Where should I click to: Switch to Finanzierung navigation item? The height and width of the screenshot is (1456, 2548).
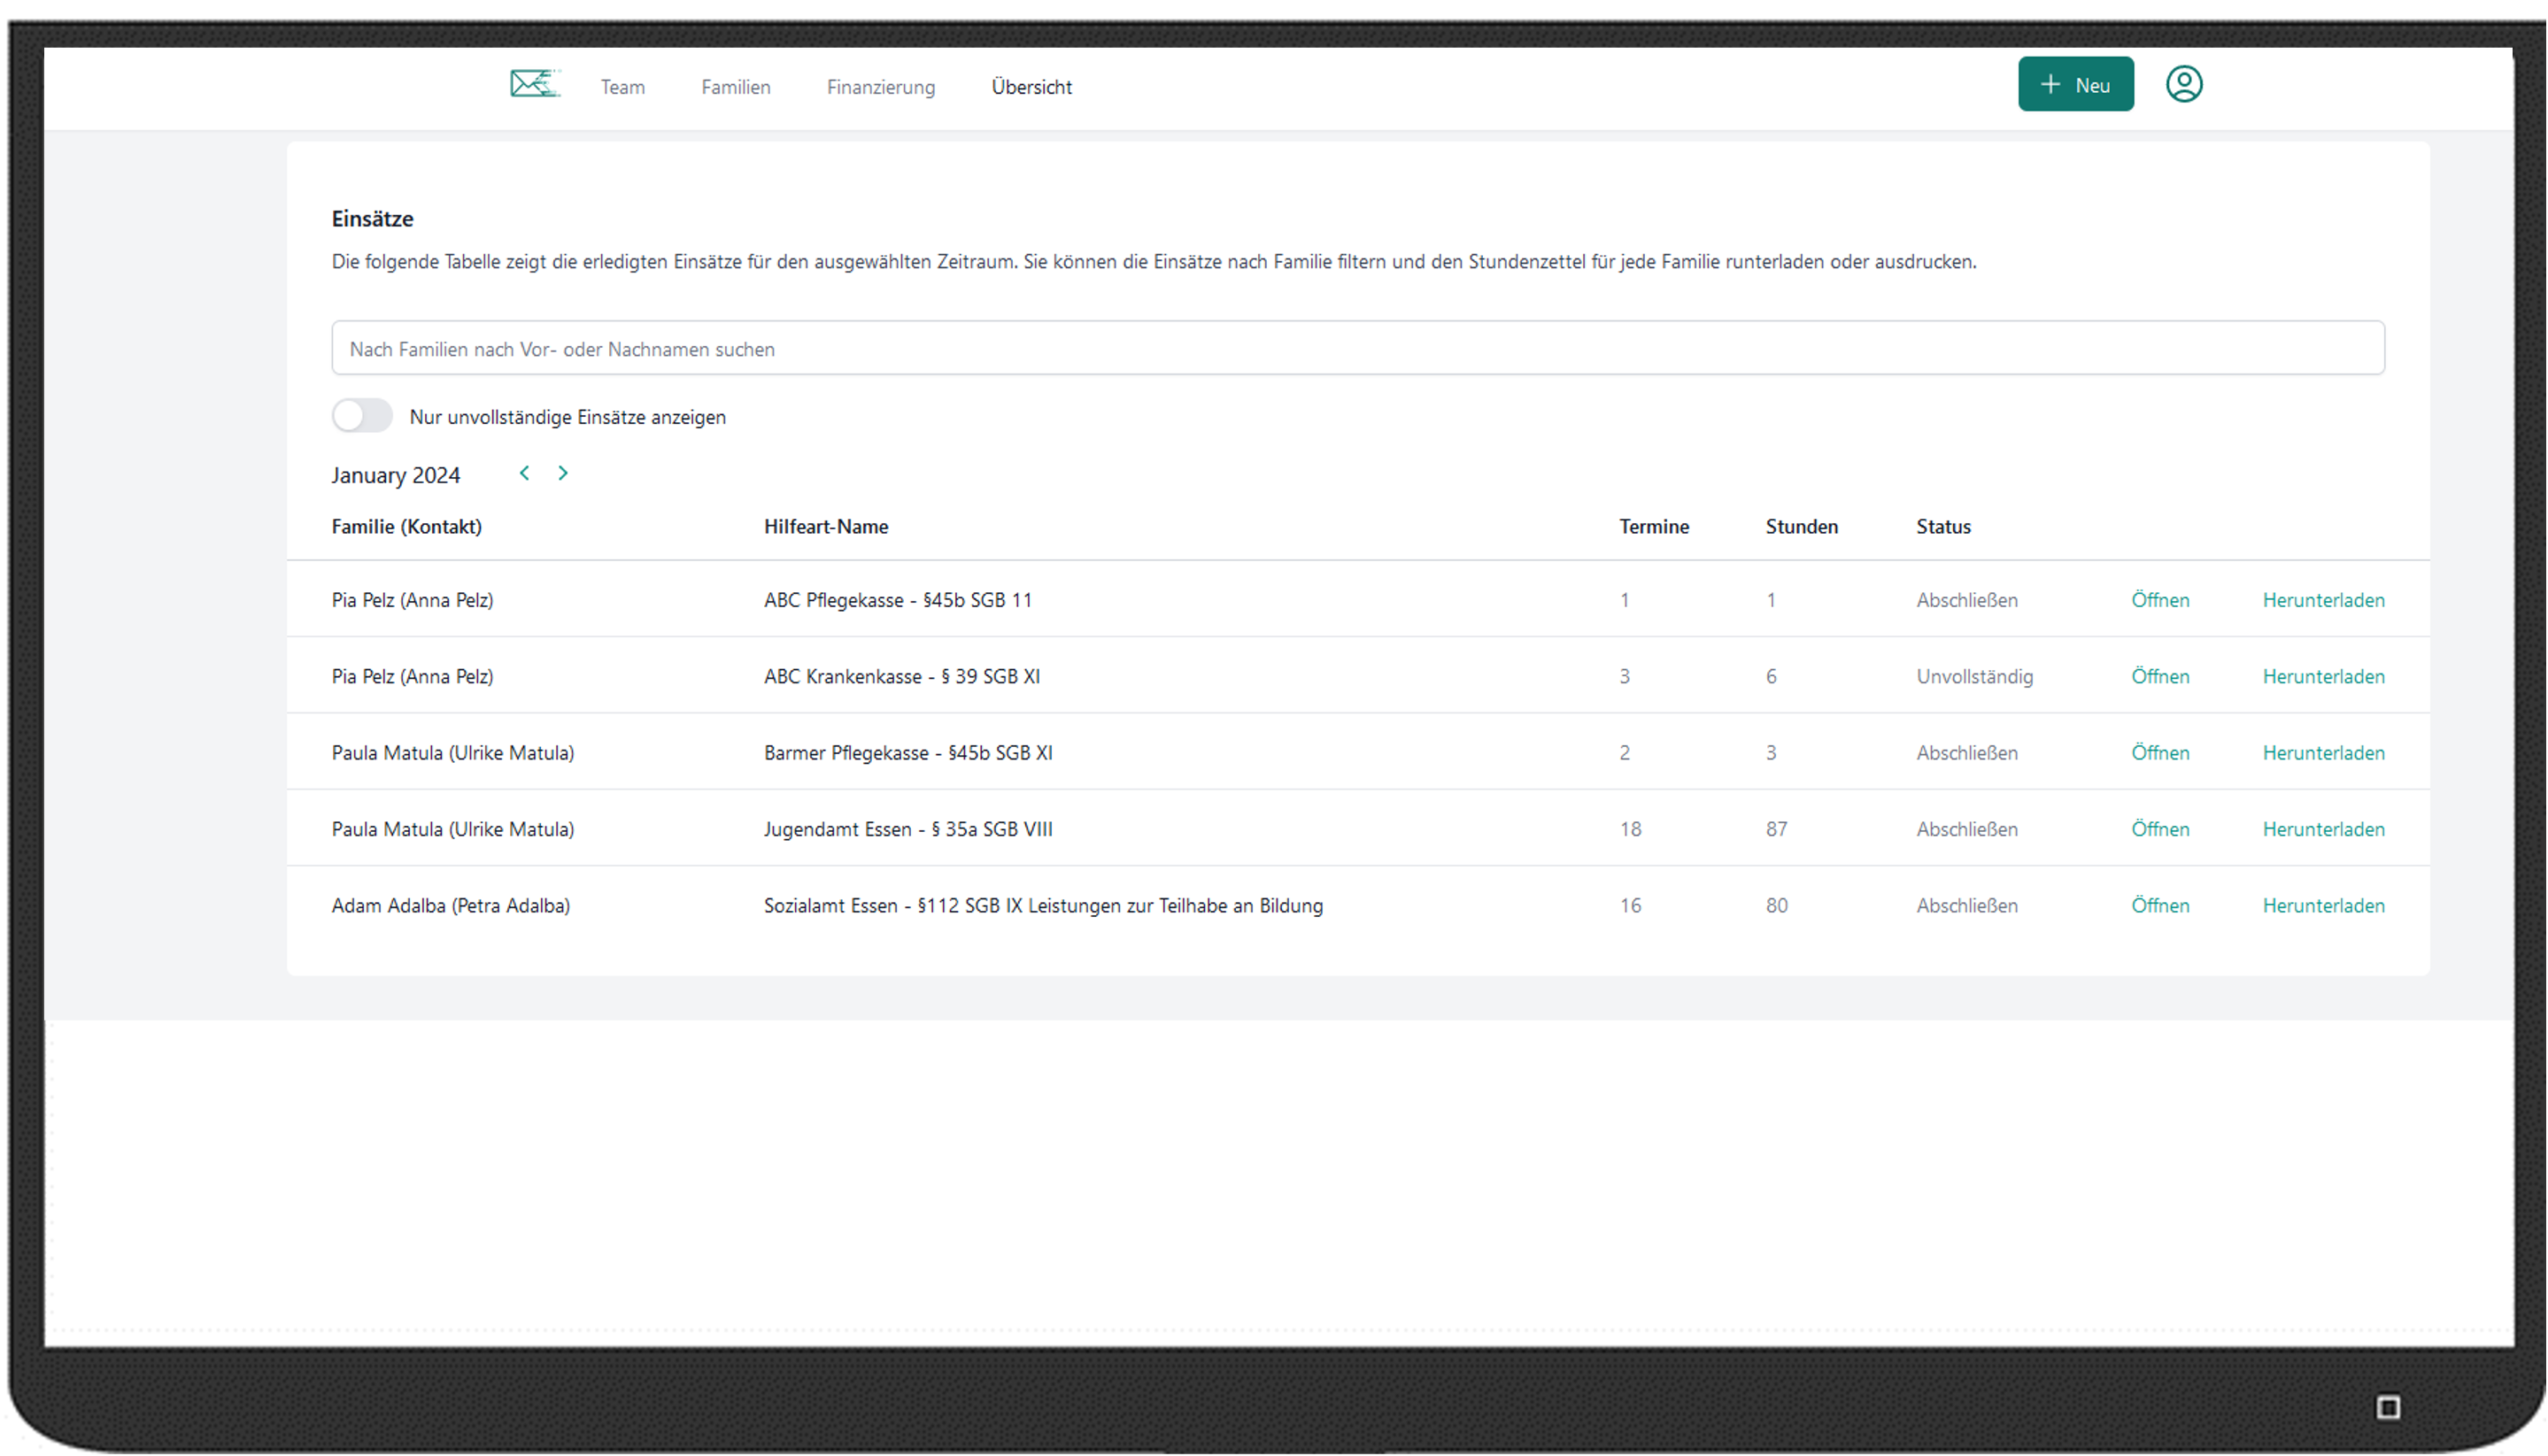(880, 87)
